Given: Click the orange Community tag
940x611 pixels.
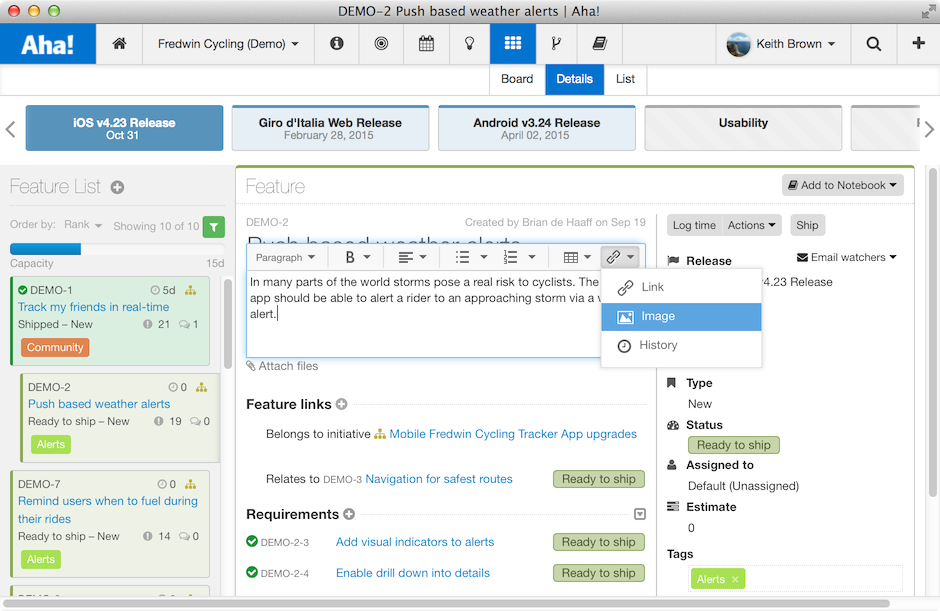Looking at the screenshot, I should [55, 347].
